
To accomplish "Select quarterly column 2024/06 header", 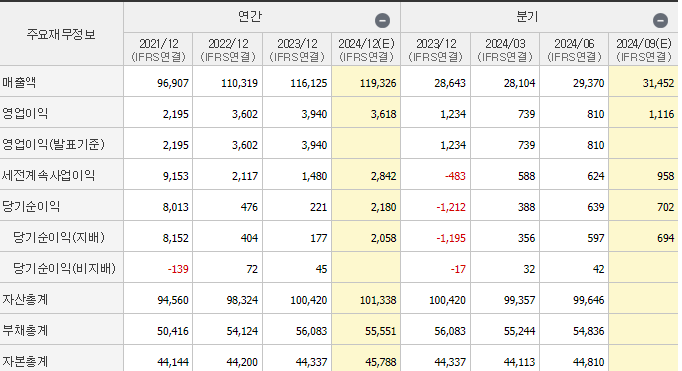I will tap(574, 50).
